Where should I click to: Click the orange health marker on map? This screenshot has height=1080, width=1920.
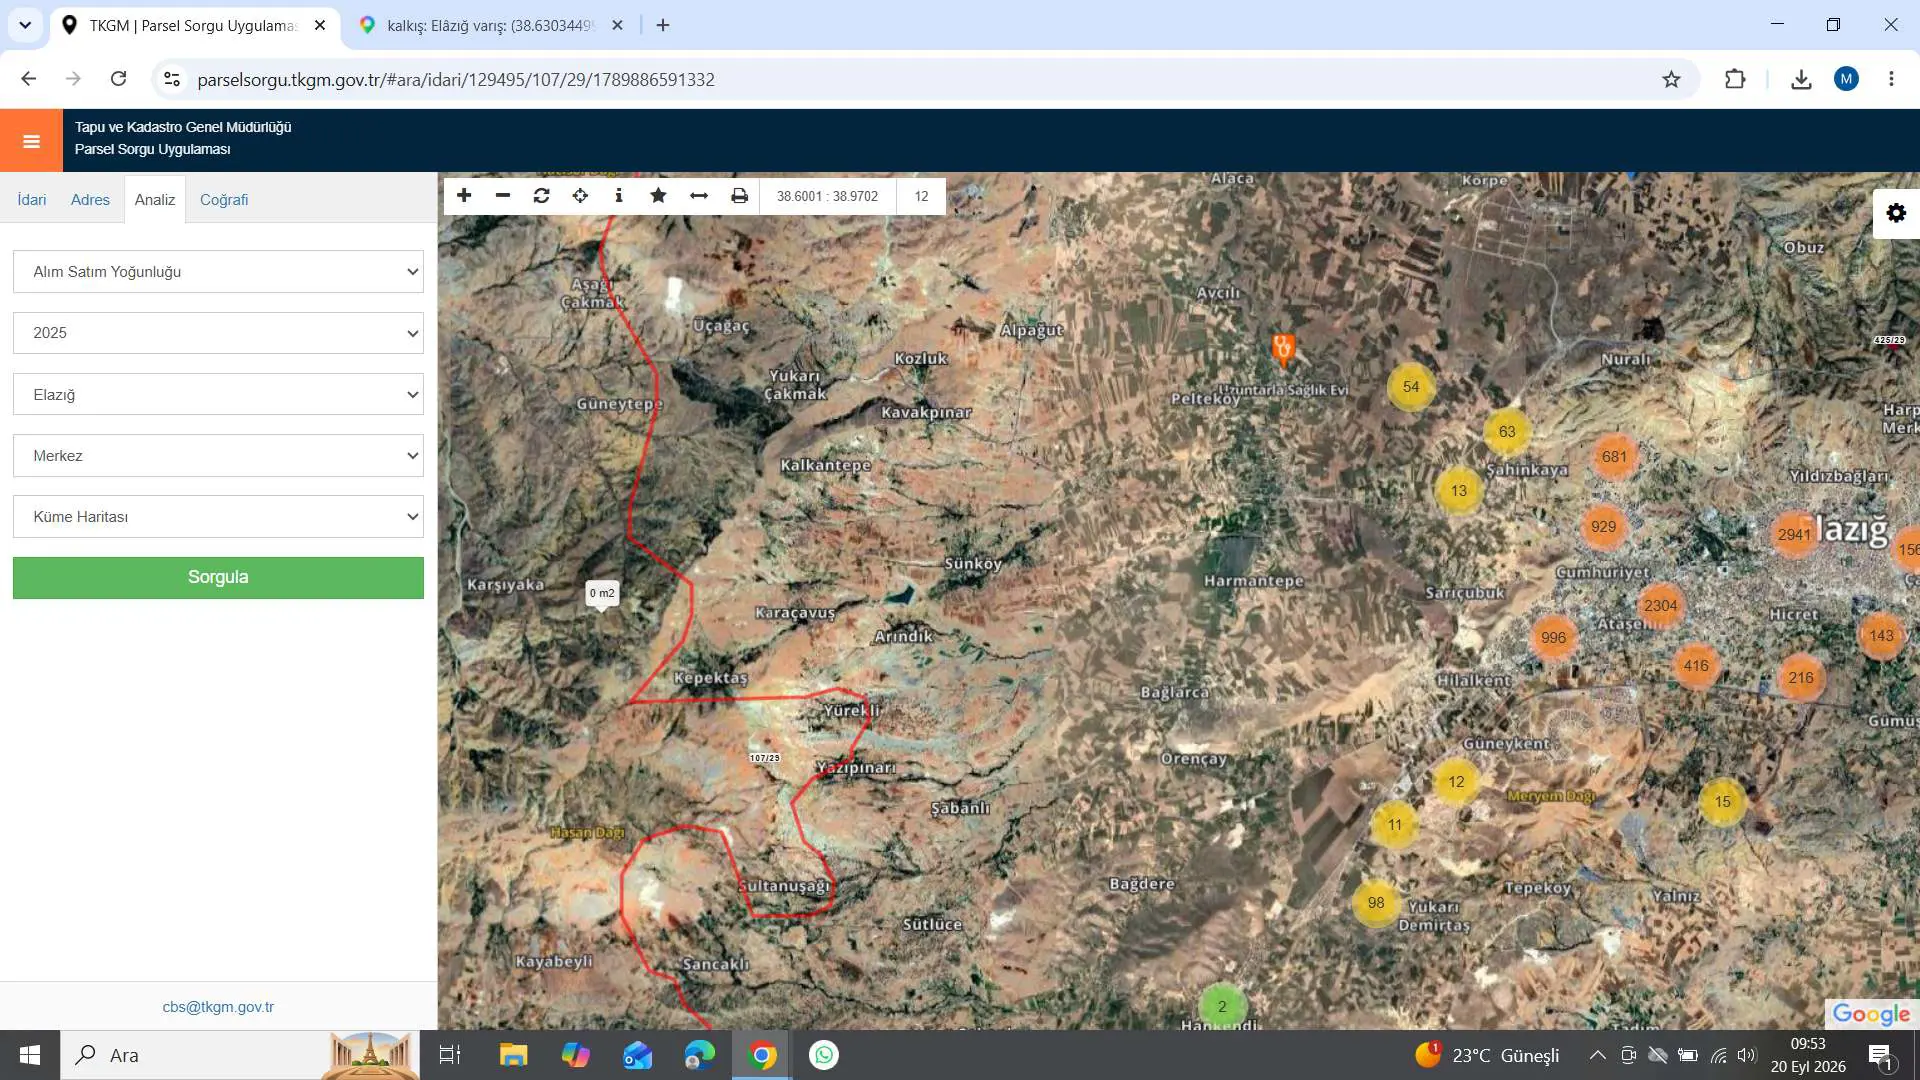coord(1283,349)
